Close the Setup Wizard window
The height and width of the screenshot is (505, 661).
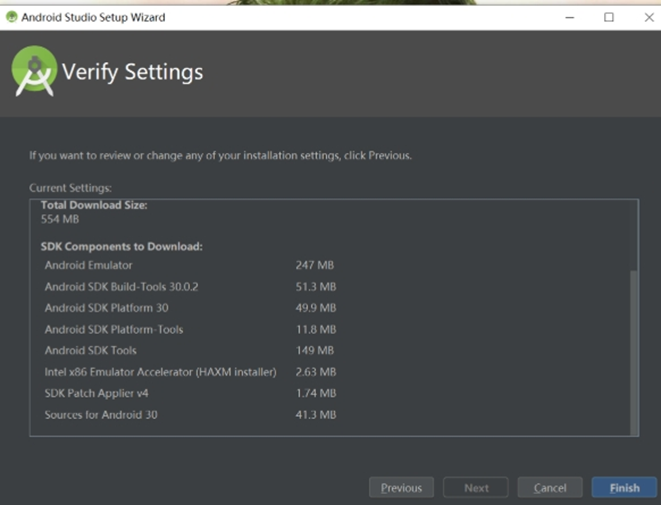coord(649,17)
